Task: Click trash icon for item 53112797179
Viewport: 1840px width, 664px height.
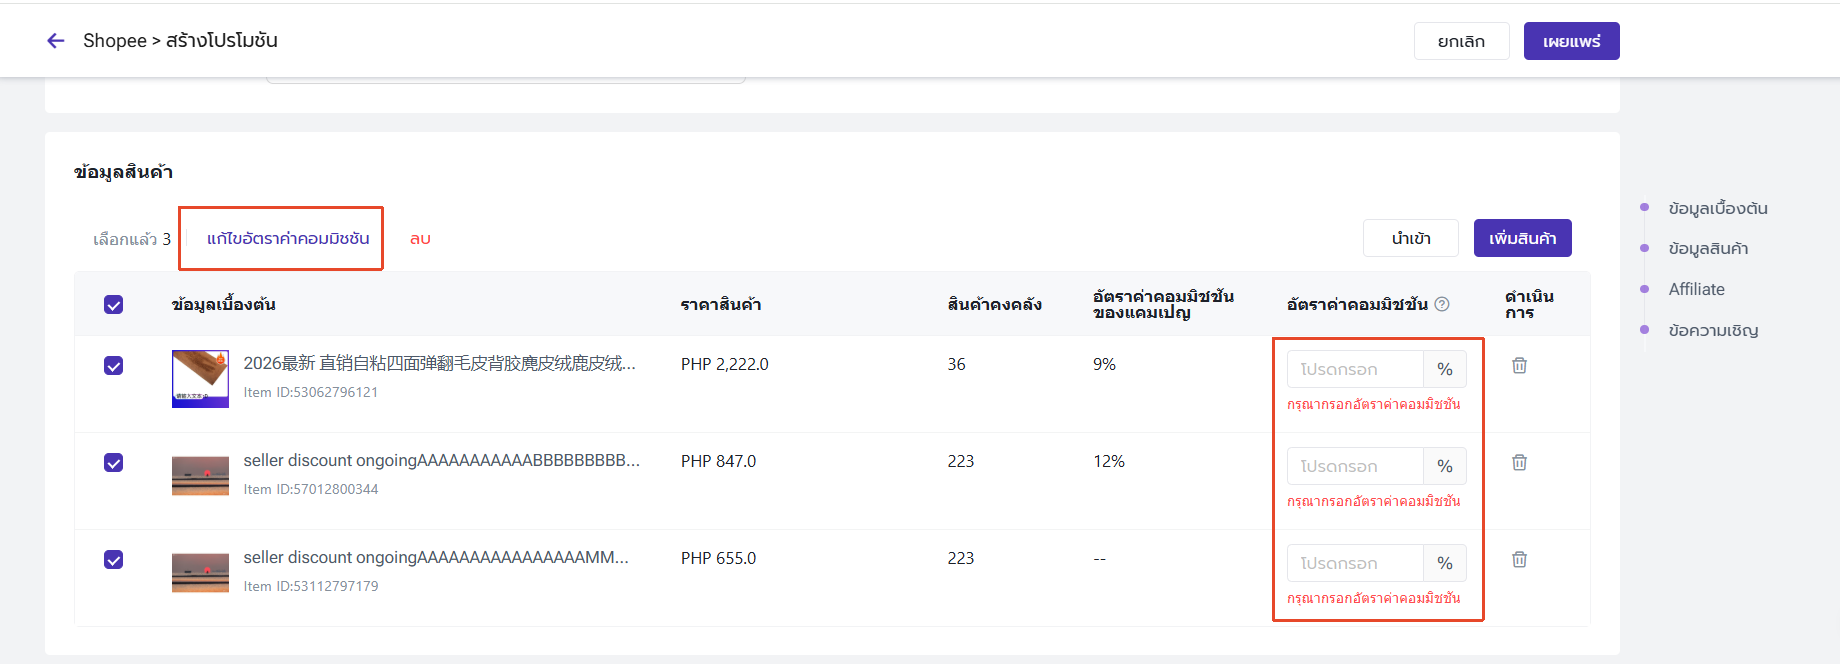Action: click(1519, 559)
